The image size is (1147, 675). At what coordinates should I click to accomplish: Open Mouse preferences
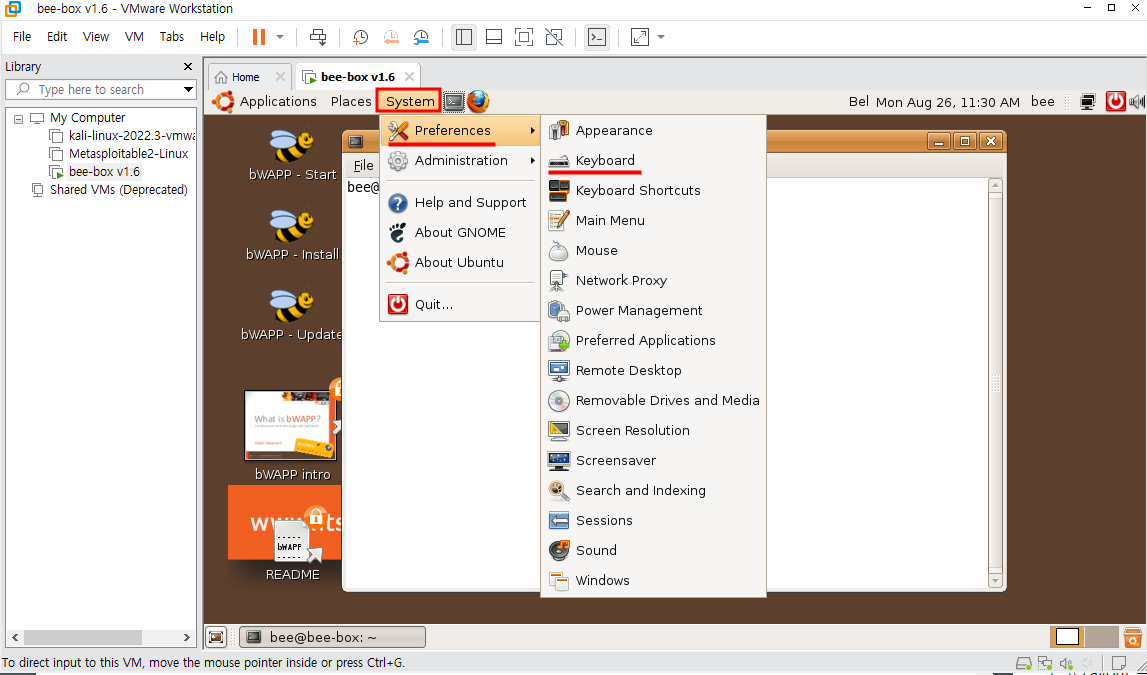[653, 251]
